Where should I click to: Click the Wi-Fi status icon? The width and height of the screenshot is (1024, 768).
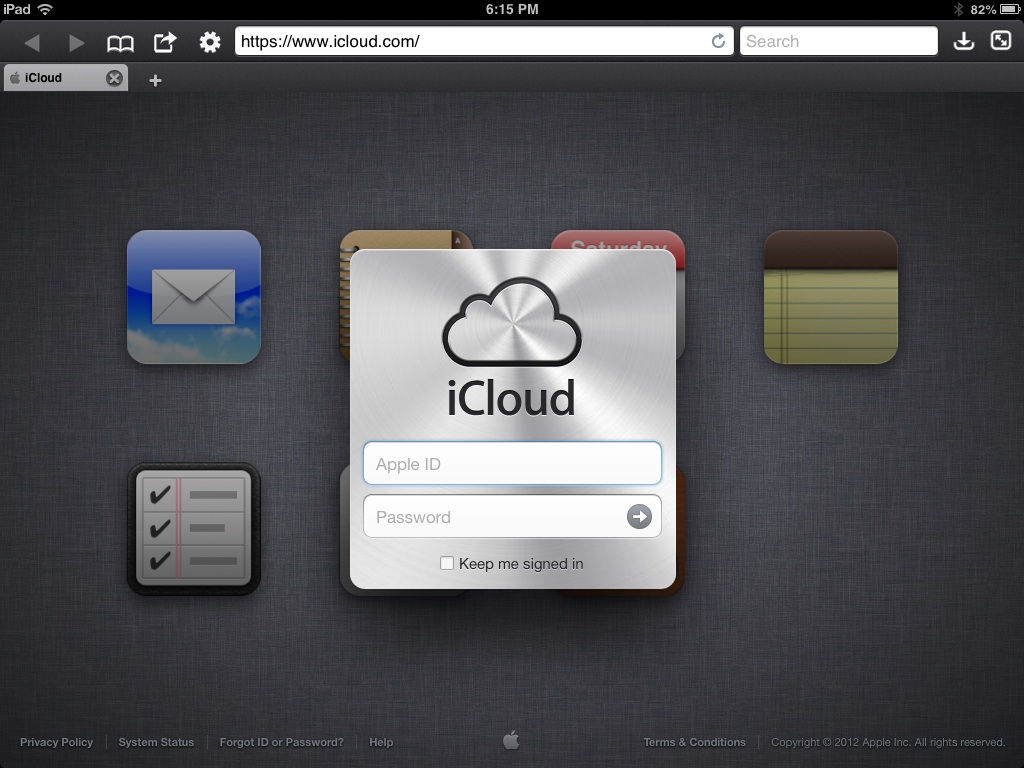click(x=45, y=9)
